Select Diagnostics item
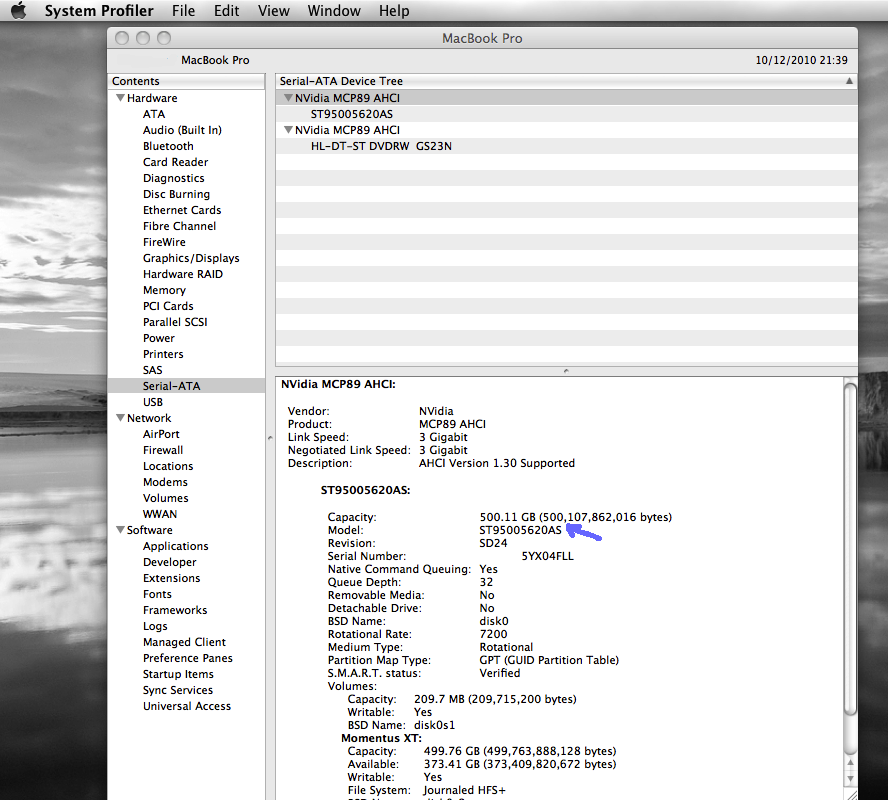 (173, 178)
